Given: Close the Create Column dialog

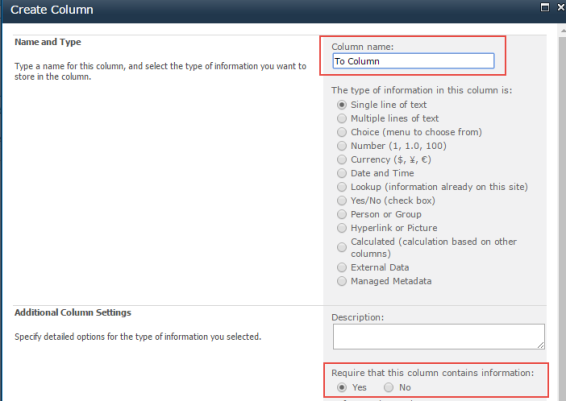Looking at the screenshot, I should (561, 7).
